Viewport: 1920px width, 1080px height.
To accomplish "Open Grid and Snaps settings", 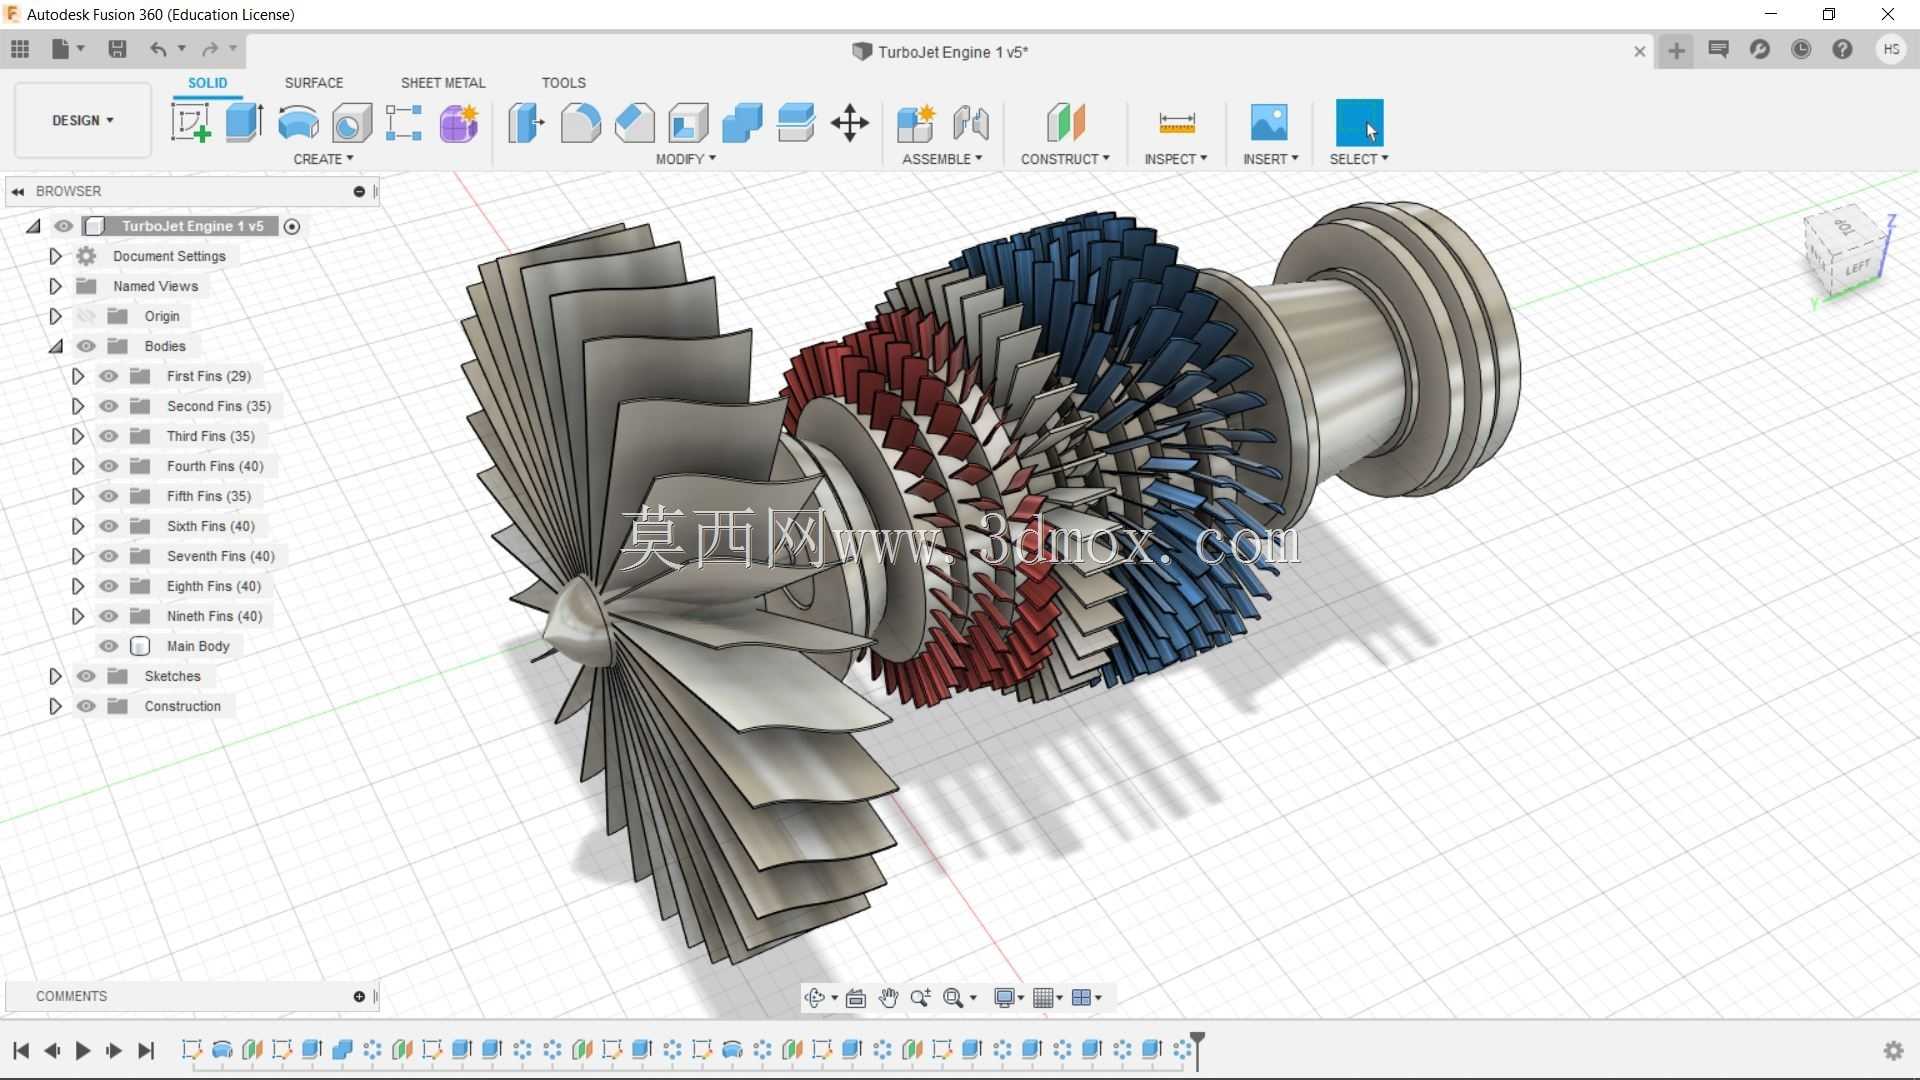I will click(1044, 997).
